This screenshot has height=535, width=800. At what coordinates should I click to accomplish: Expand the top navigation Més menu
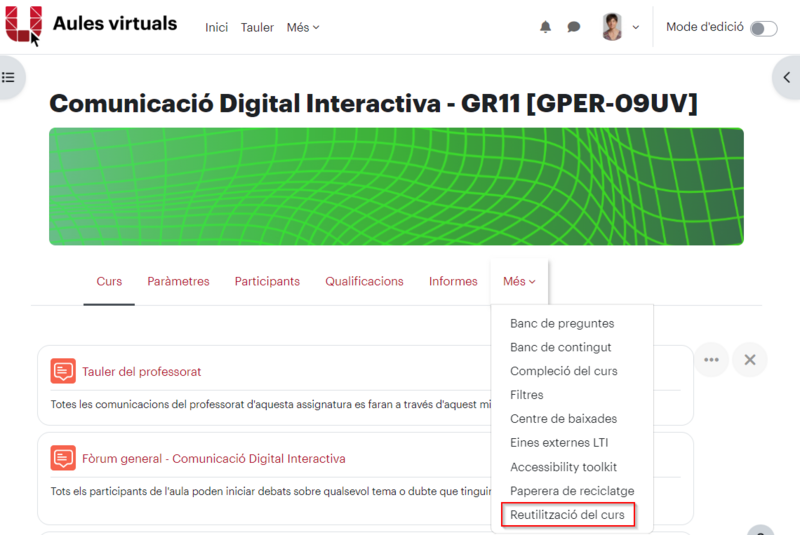(303, 28)
